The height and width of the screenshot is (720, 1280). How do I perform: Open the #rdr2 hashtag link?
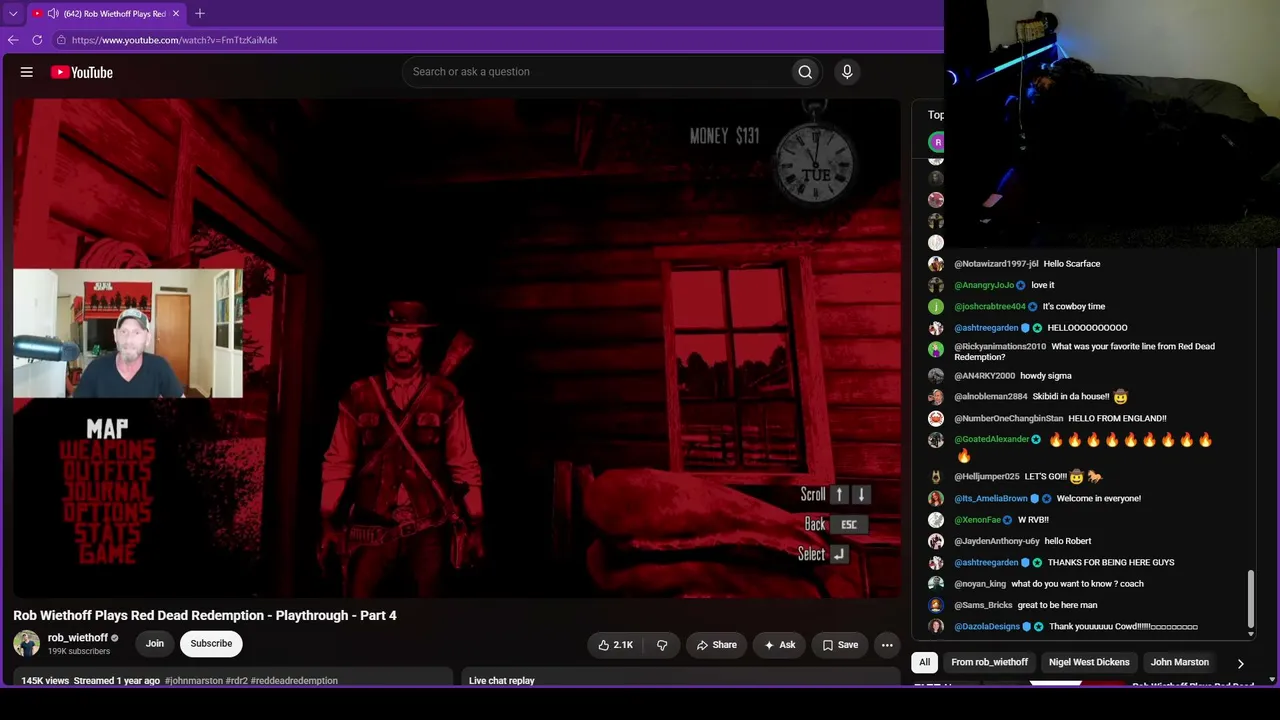(x=236, y=681)
